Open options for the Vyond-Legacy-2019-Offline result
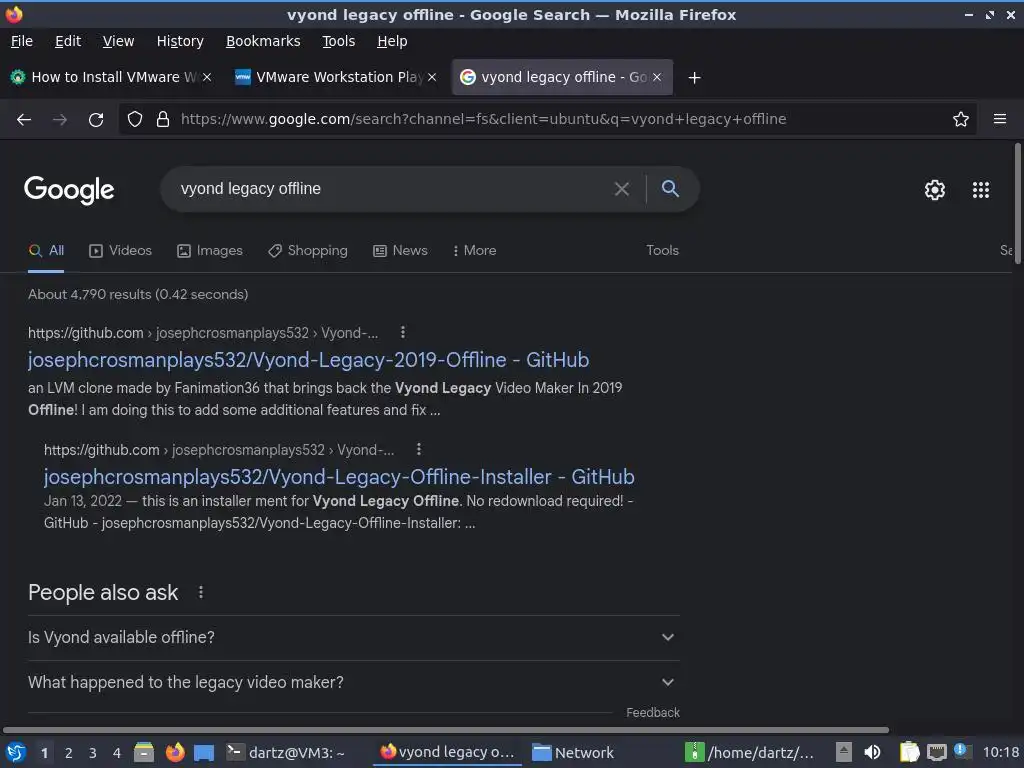Viewport: 1024px width, 768px height. 403,332
